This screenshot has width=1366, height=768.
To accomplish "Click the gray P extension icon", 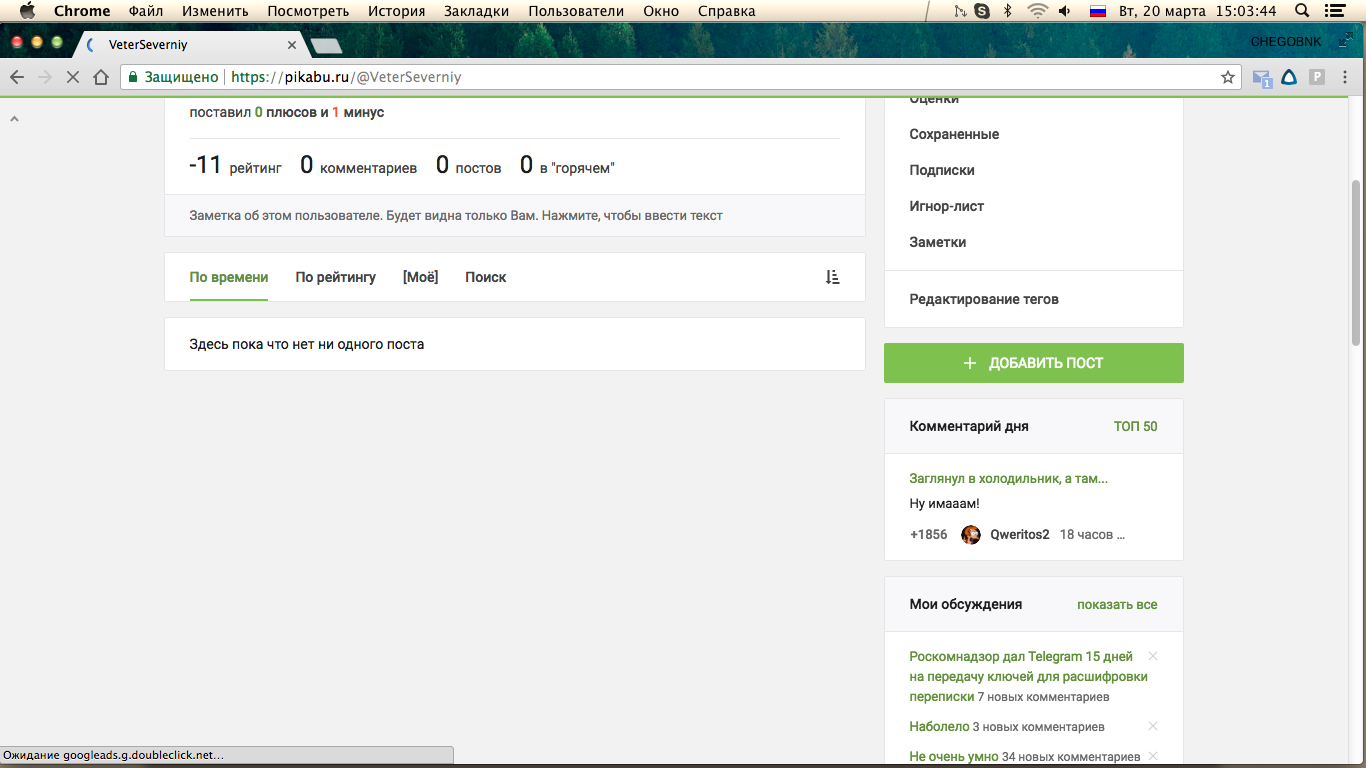I will [x=1317, y=77].
